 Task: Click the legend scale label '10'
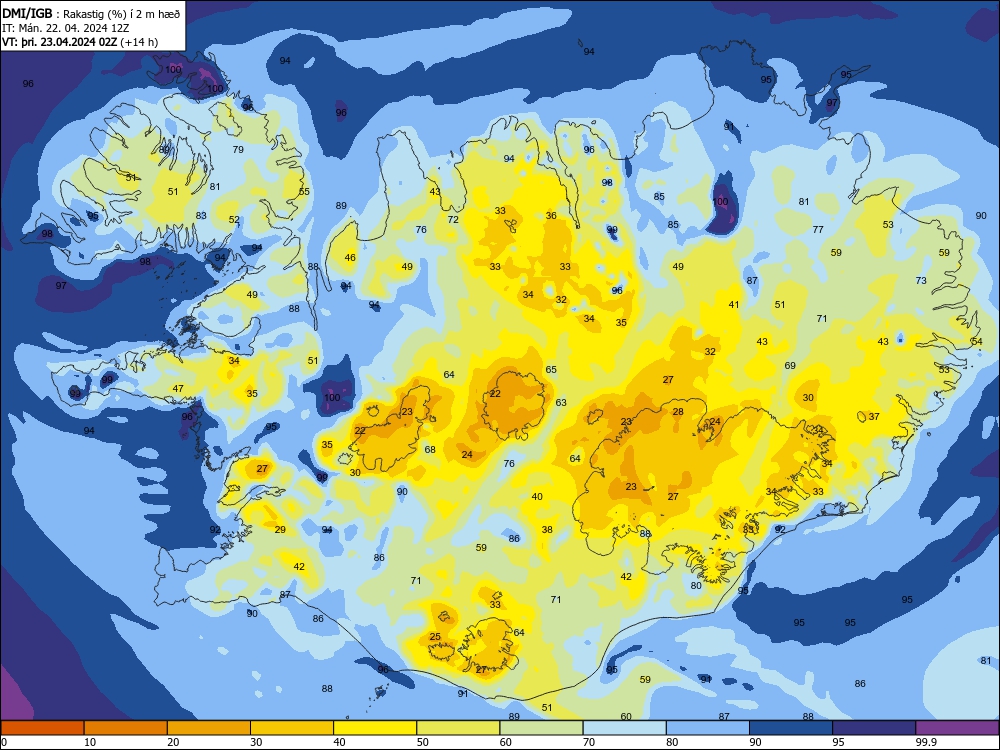[x=90, y=742]
